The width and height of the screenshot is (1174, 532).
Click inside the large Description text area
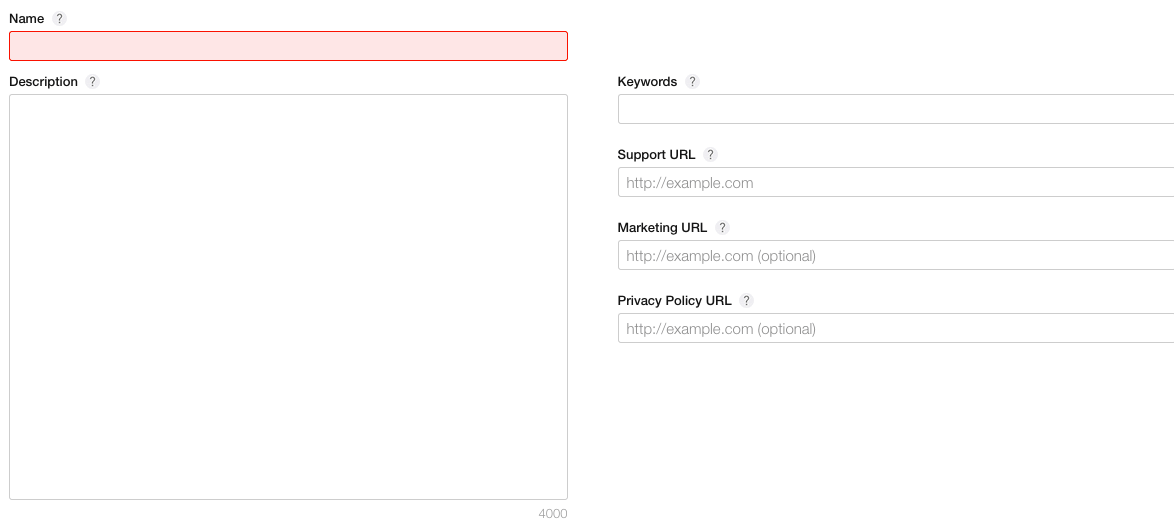288,297
